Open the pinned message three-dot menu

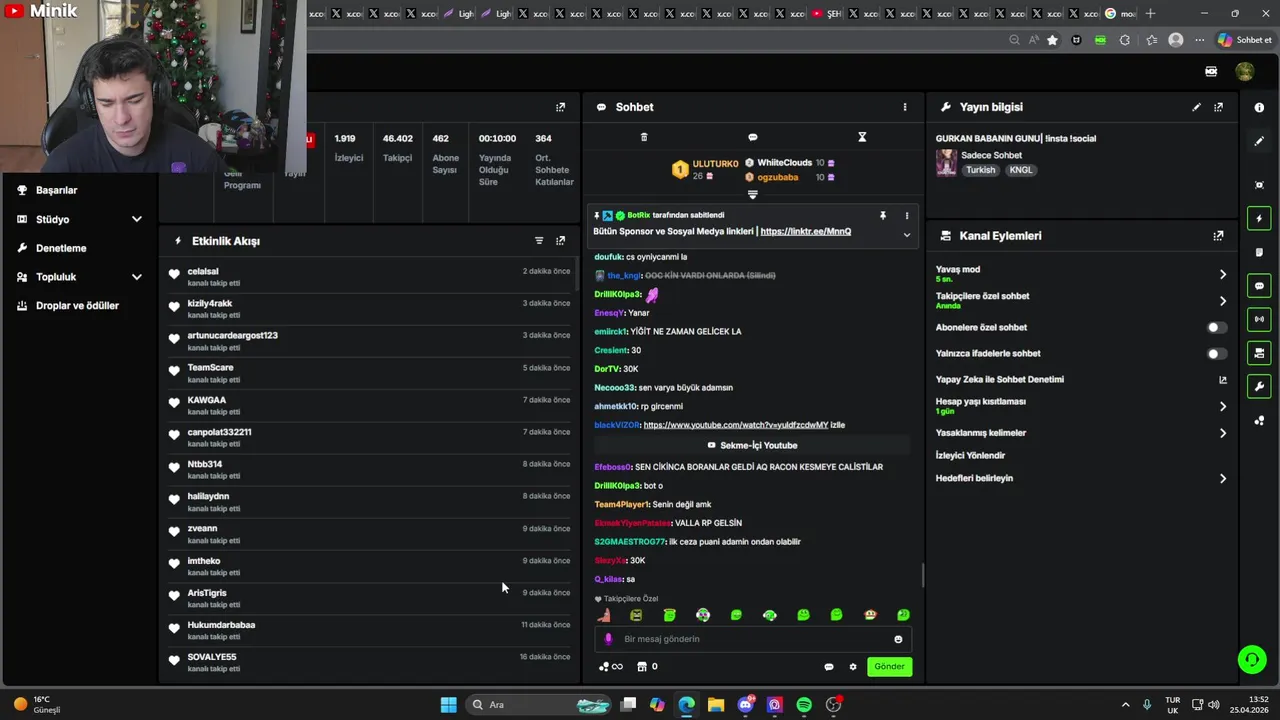[907, 215]
